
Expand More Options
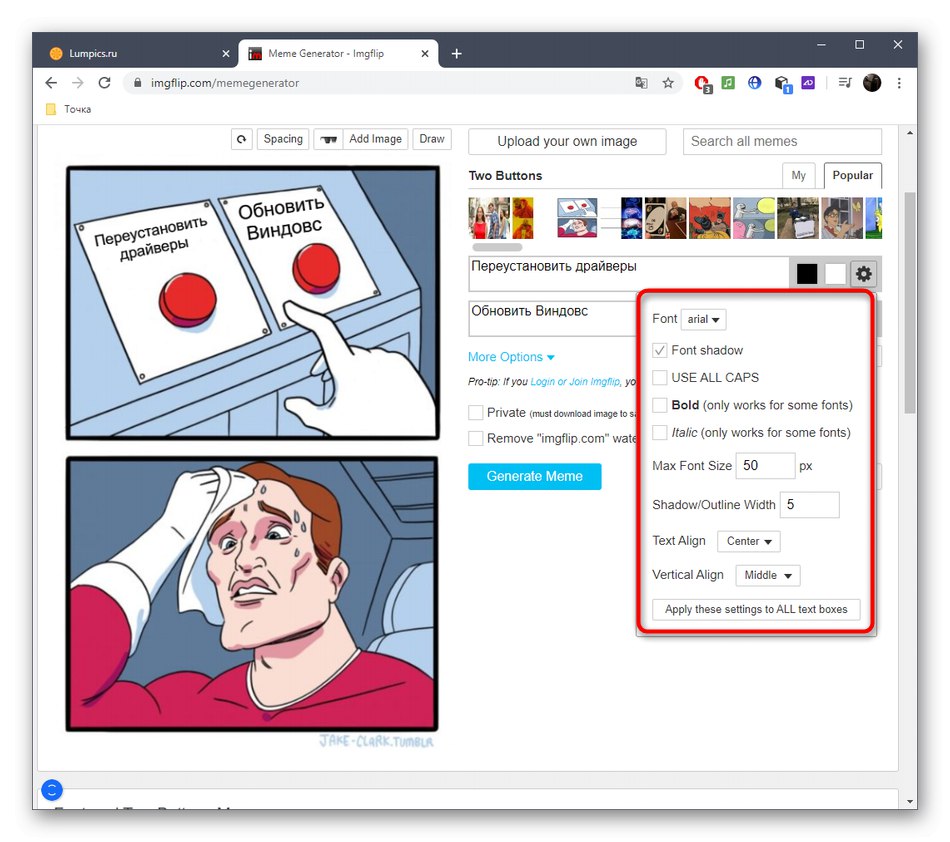coord(511,357)
